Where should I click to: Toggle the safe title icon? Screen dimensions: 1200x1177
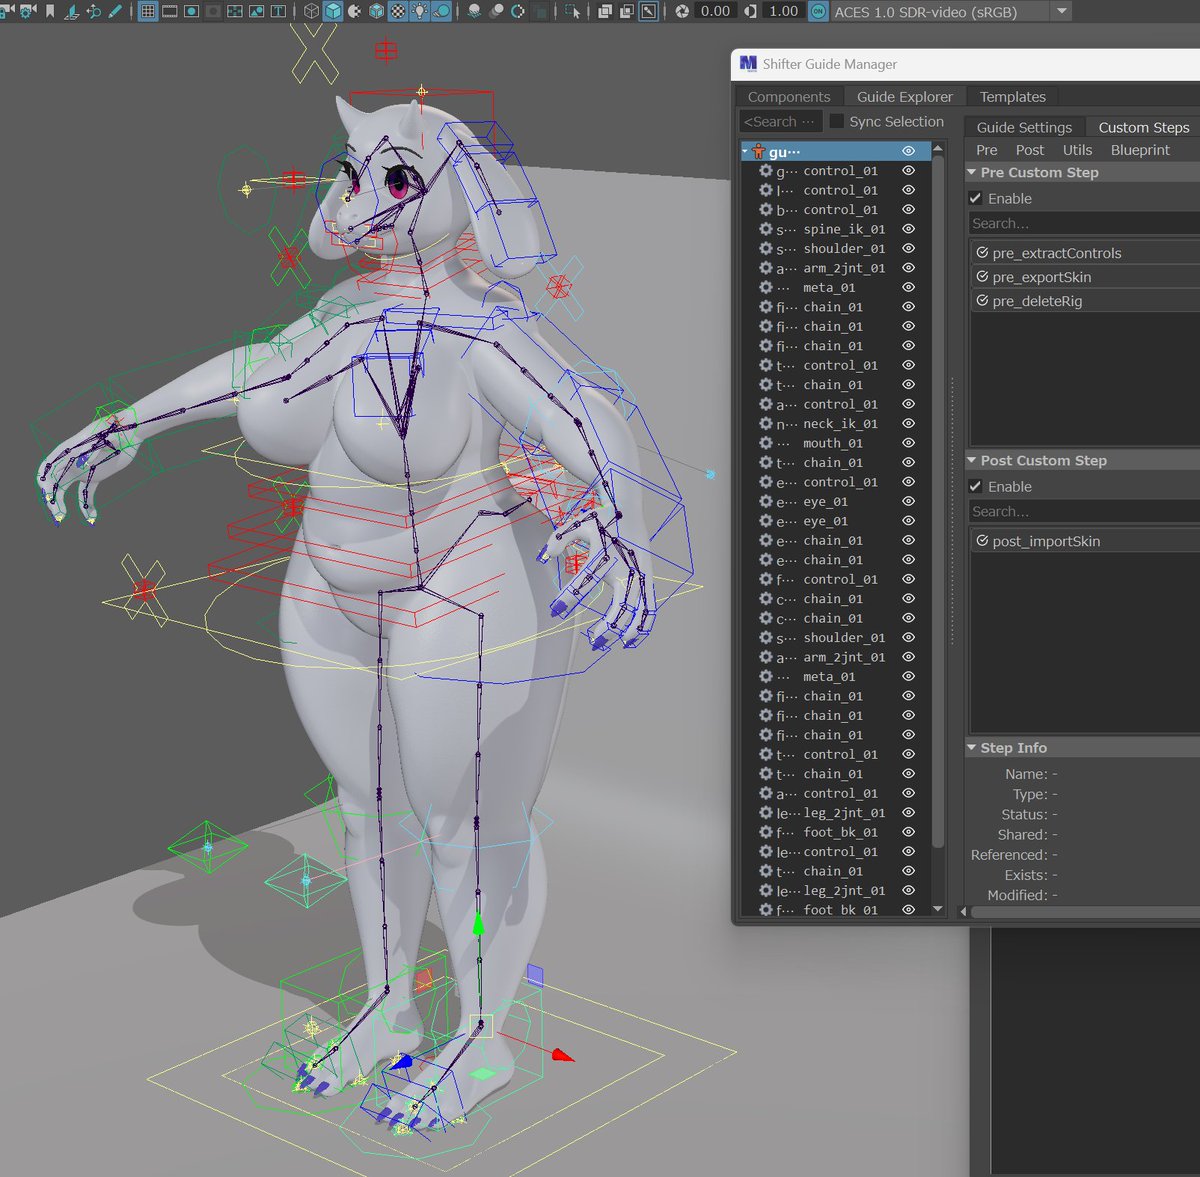tap(278, 11)
